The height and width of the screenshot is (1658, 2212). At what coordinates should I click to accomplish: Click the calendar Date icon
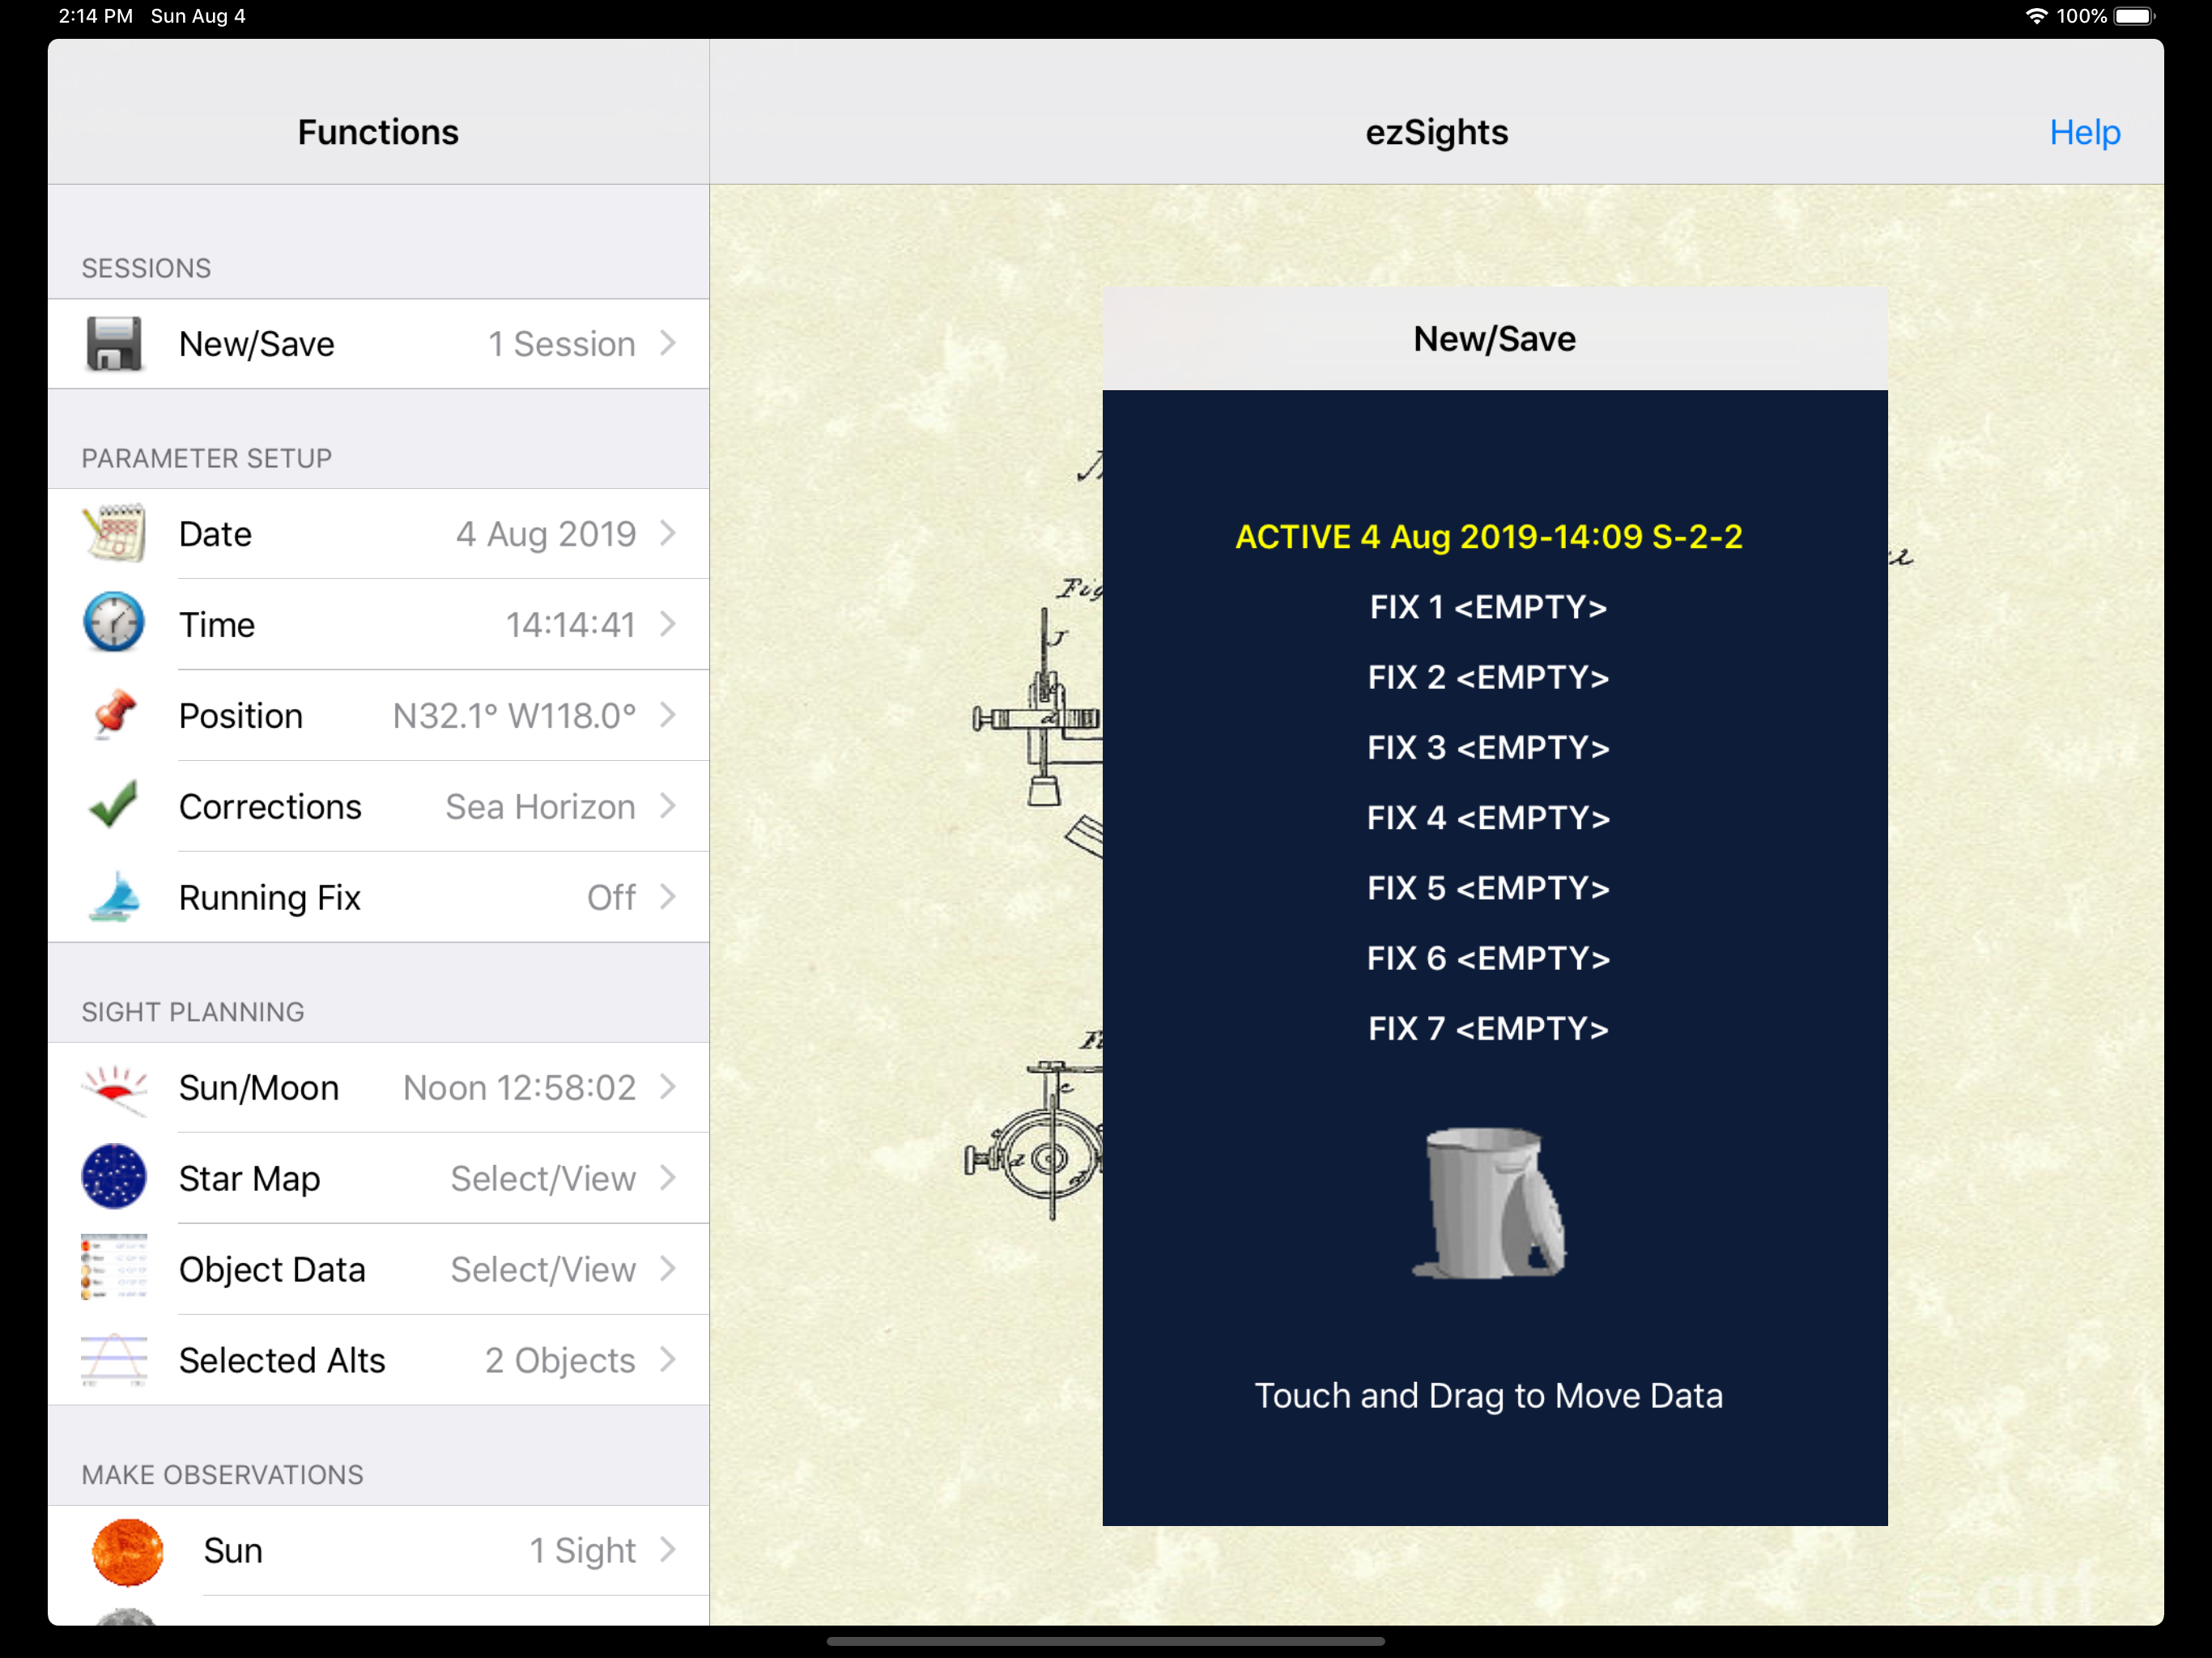click(113, 534)
